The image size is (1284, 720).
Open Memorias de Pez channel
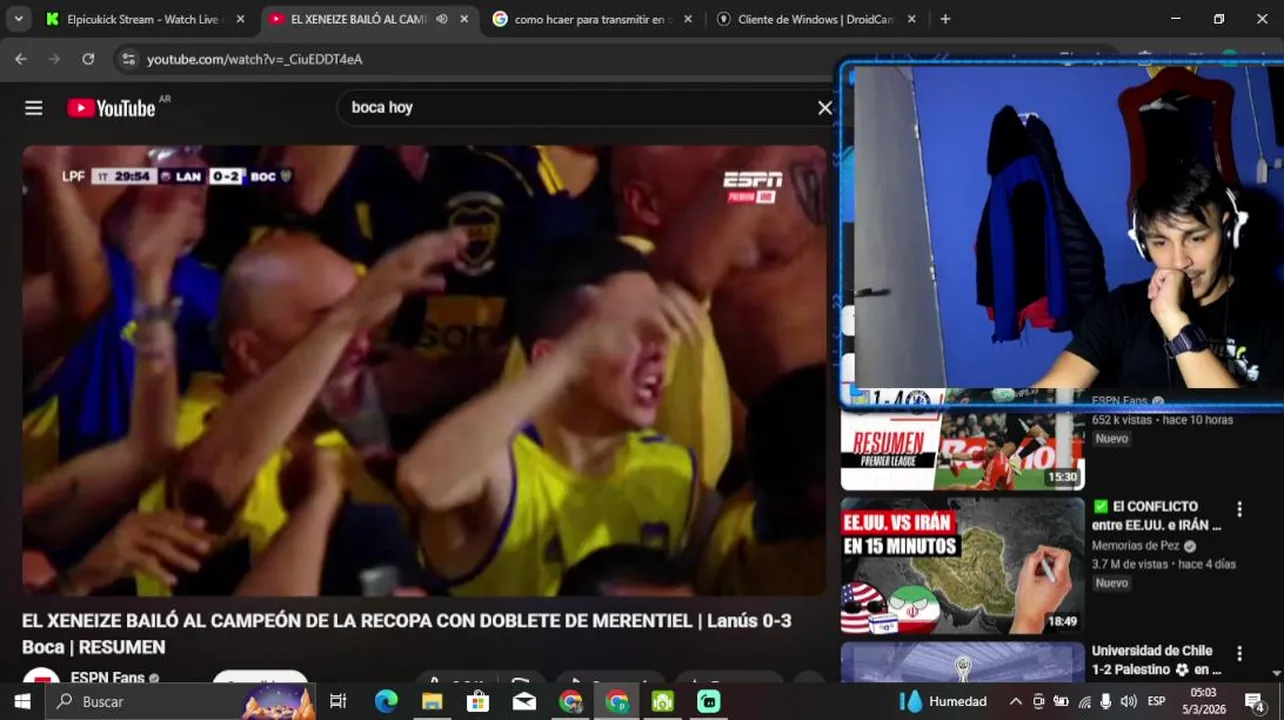pos(1135,546)
